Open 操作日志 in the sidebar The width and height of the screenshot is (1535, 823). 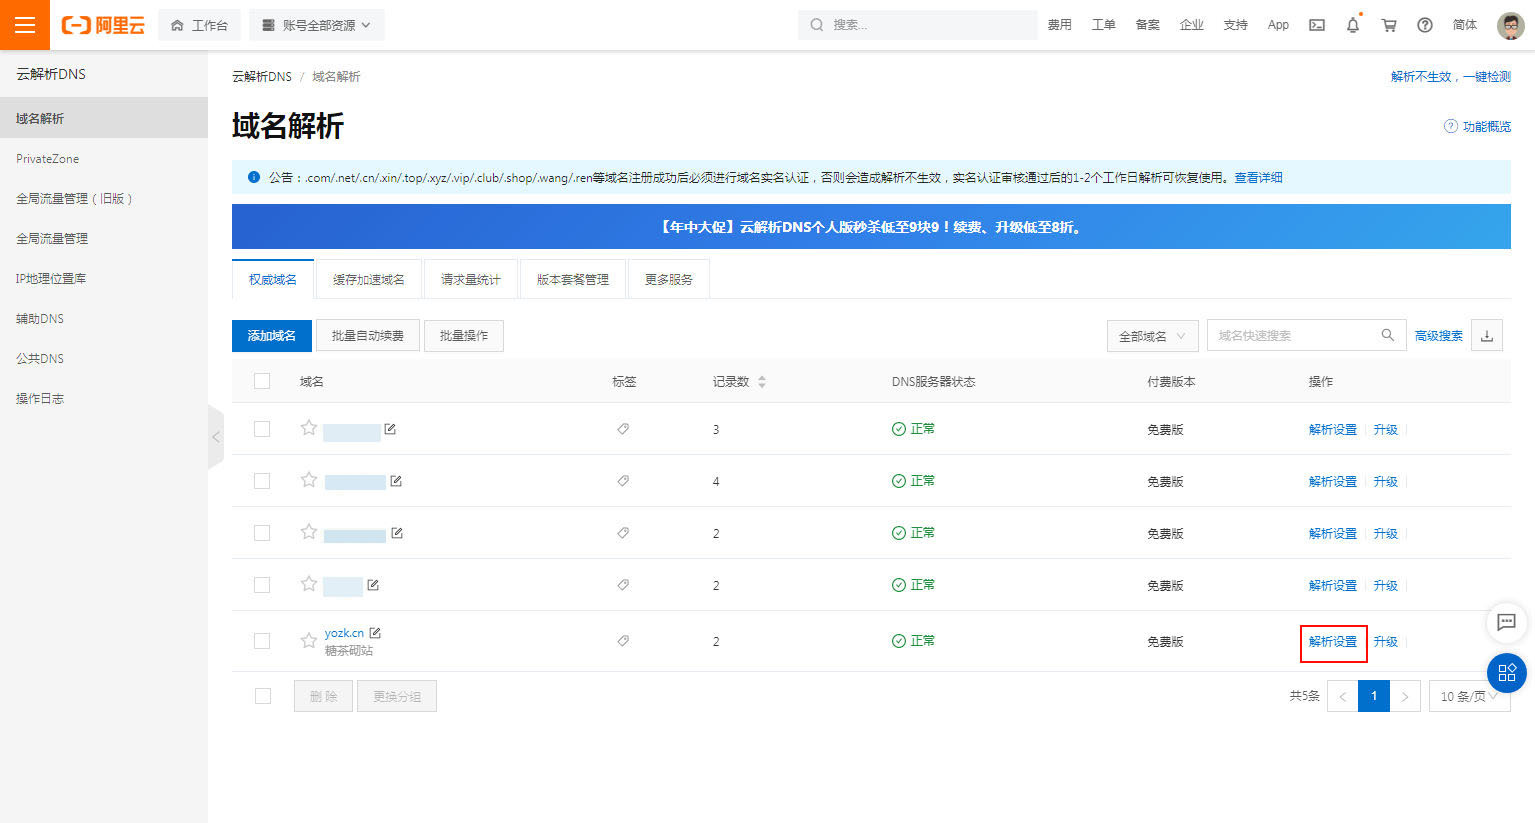click(39, 398)
